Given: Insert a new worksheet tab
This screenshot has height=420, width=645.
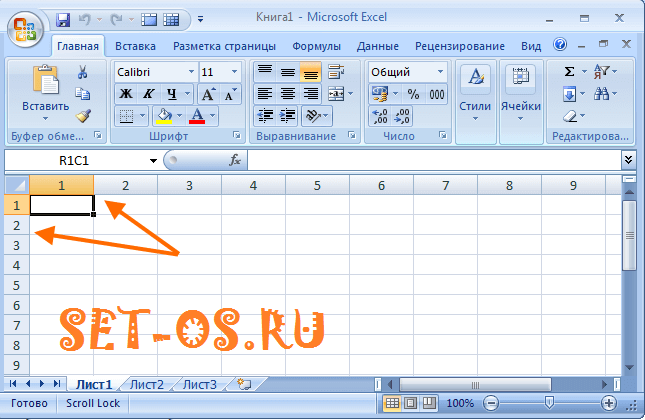Looking at the screenshot, I should pos(244,384).
